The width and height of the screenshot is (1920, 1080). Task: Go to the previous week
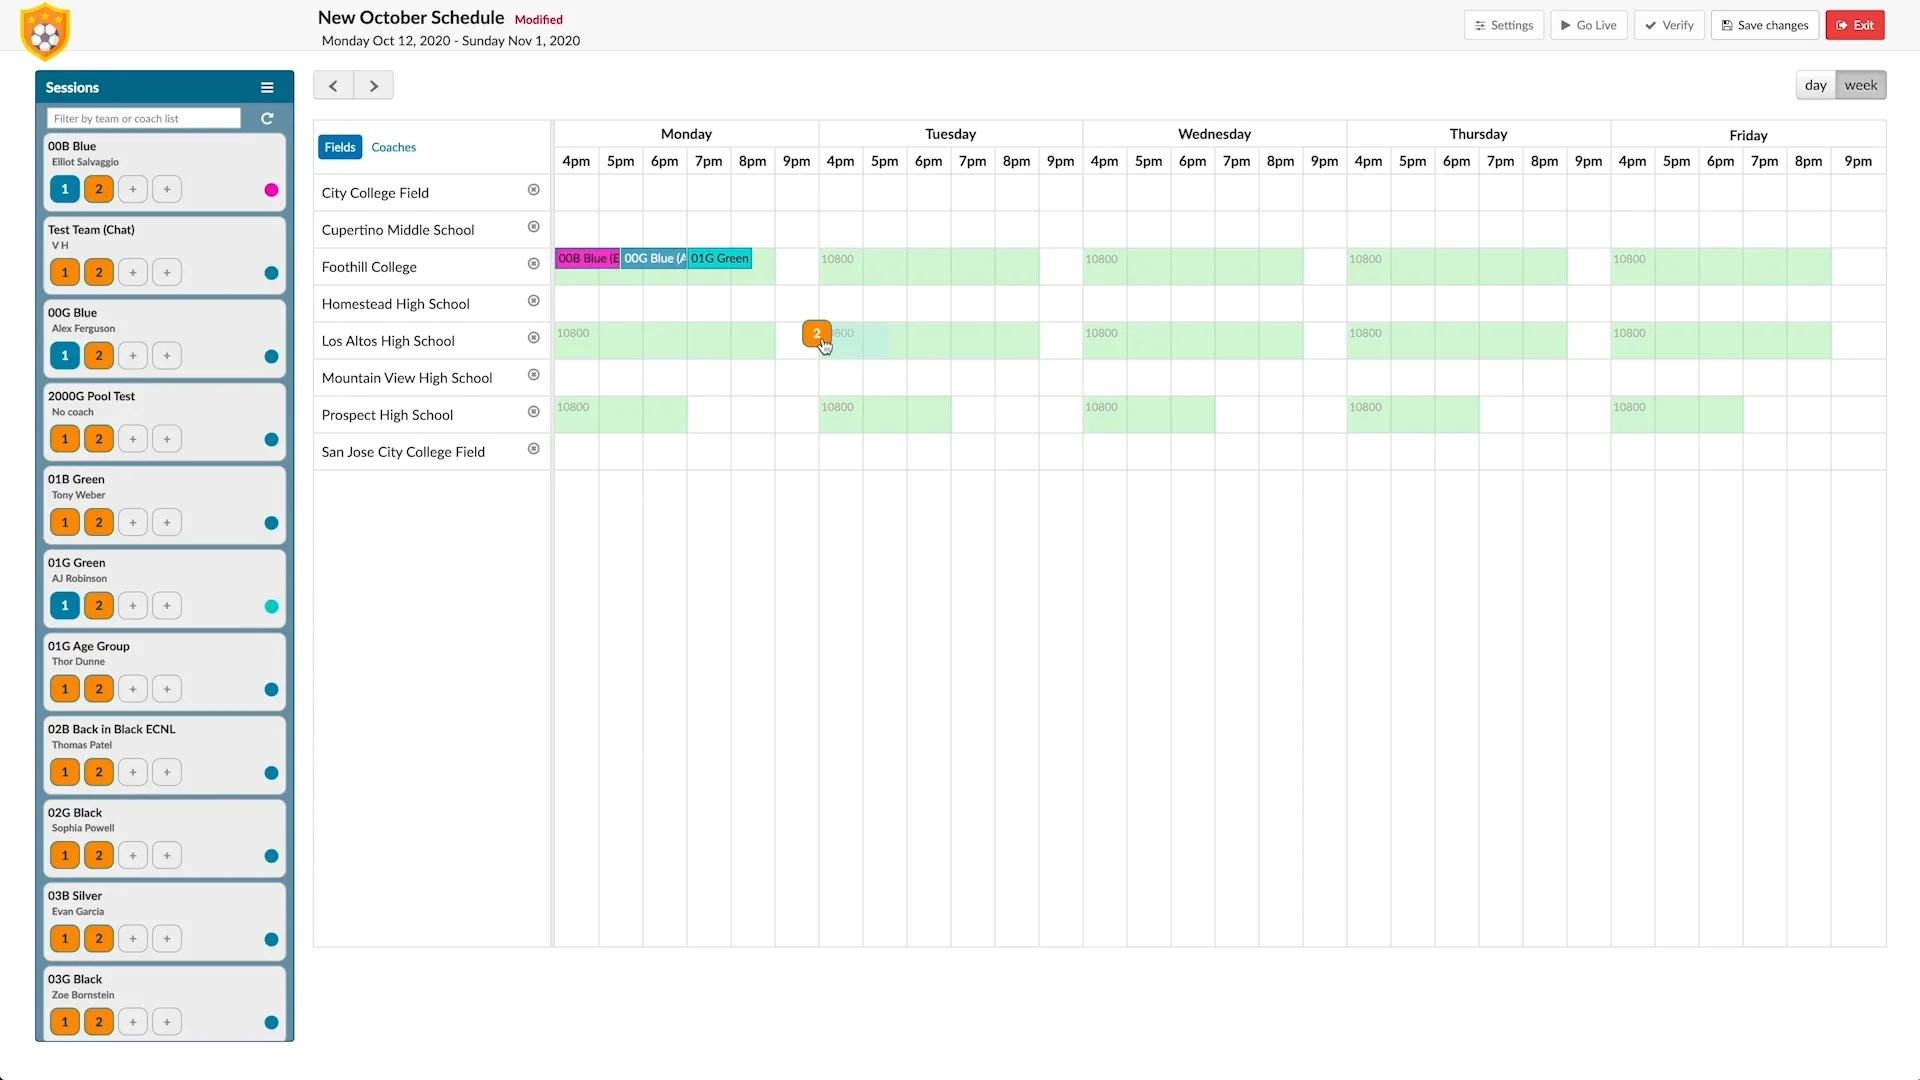point(333,86)
